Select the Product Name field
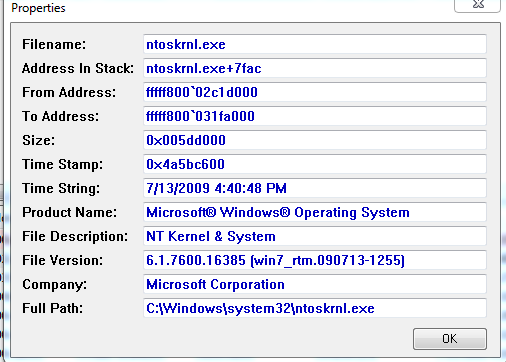Viewport: 506px width, 362px height. (315, 212)
